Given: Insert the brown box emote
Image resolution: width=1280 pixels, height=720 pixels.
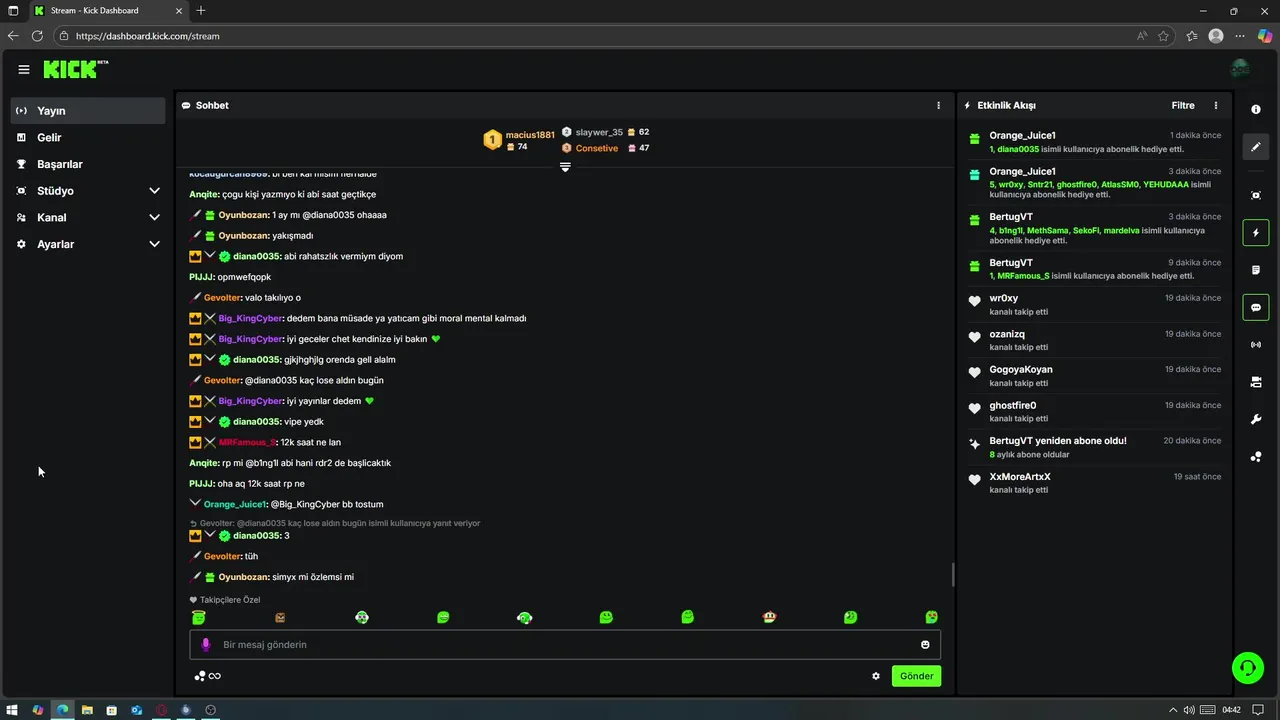Looking at the screenshot, I should tap(280, 617).
